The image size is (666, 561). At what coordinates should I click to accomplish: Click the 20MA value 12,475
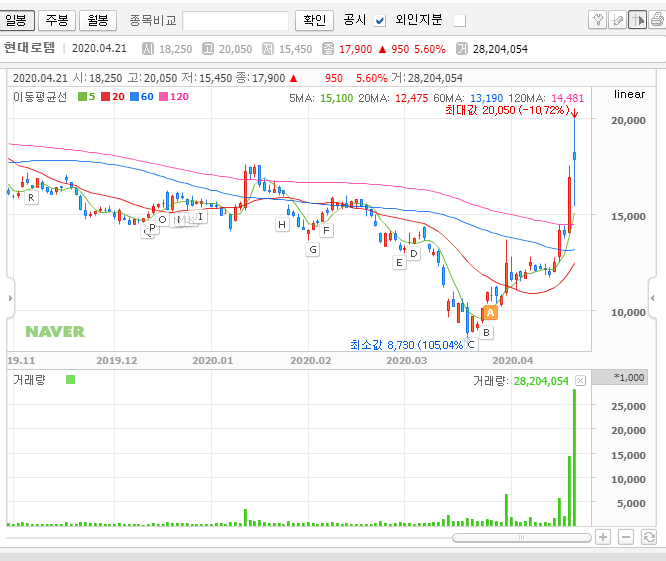(x=412, y=98)
